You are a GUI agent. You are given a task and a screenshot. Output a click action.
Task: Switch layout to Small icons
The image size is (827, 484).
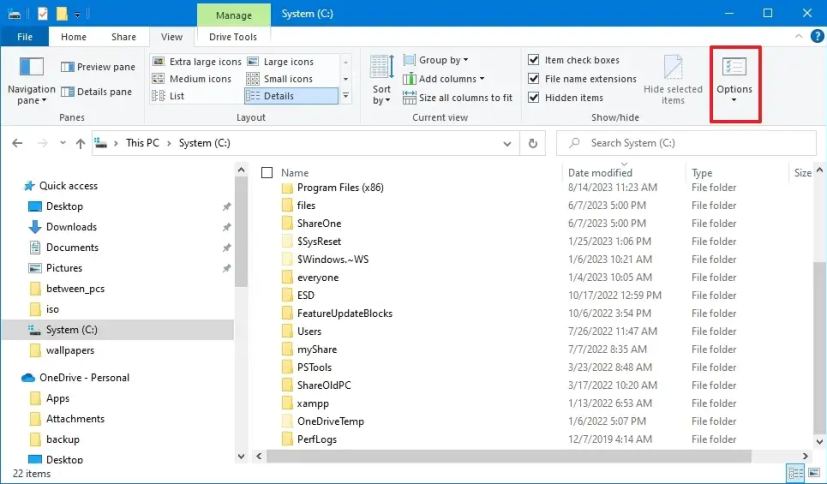[280, 79]
